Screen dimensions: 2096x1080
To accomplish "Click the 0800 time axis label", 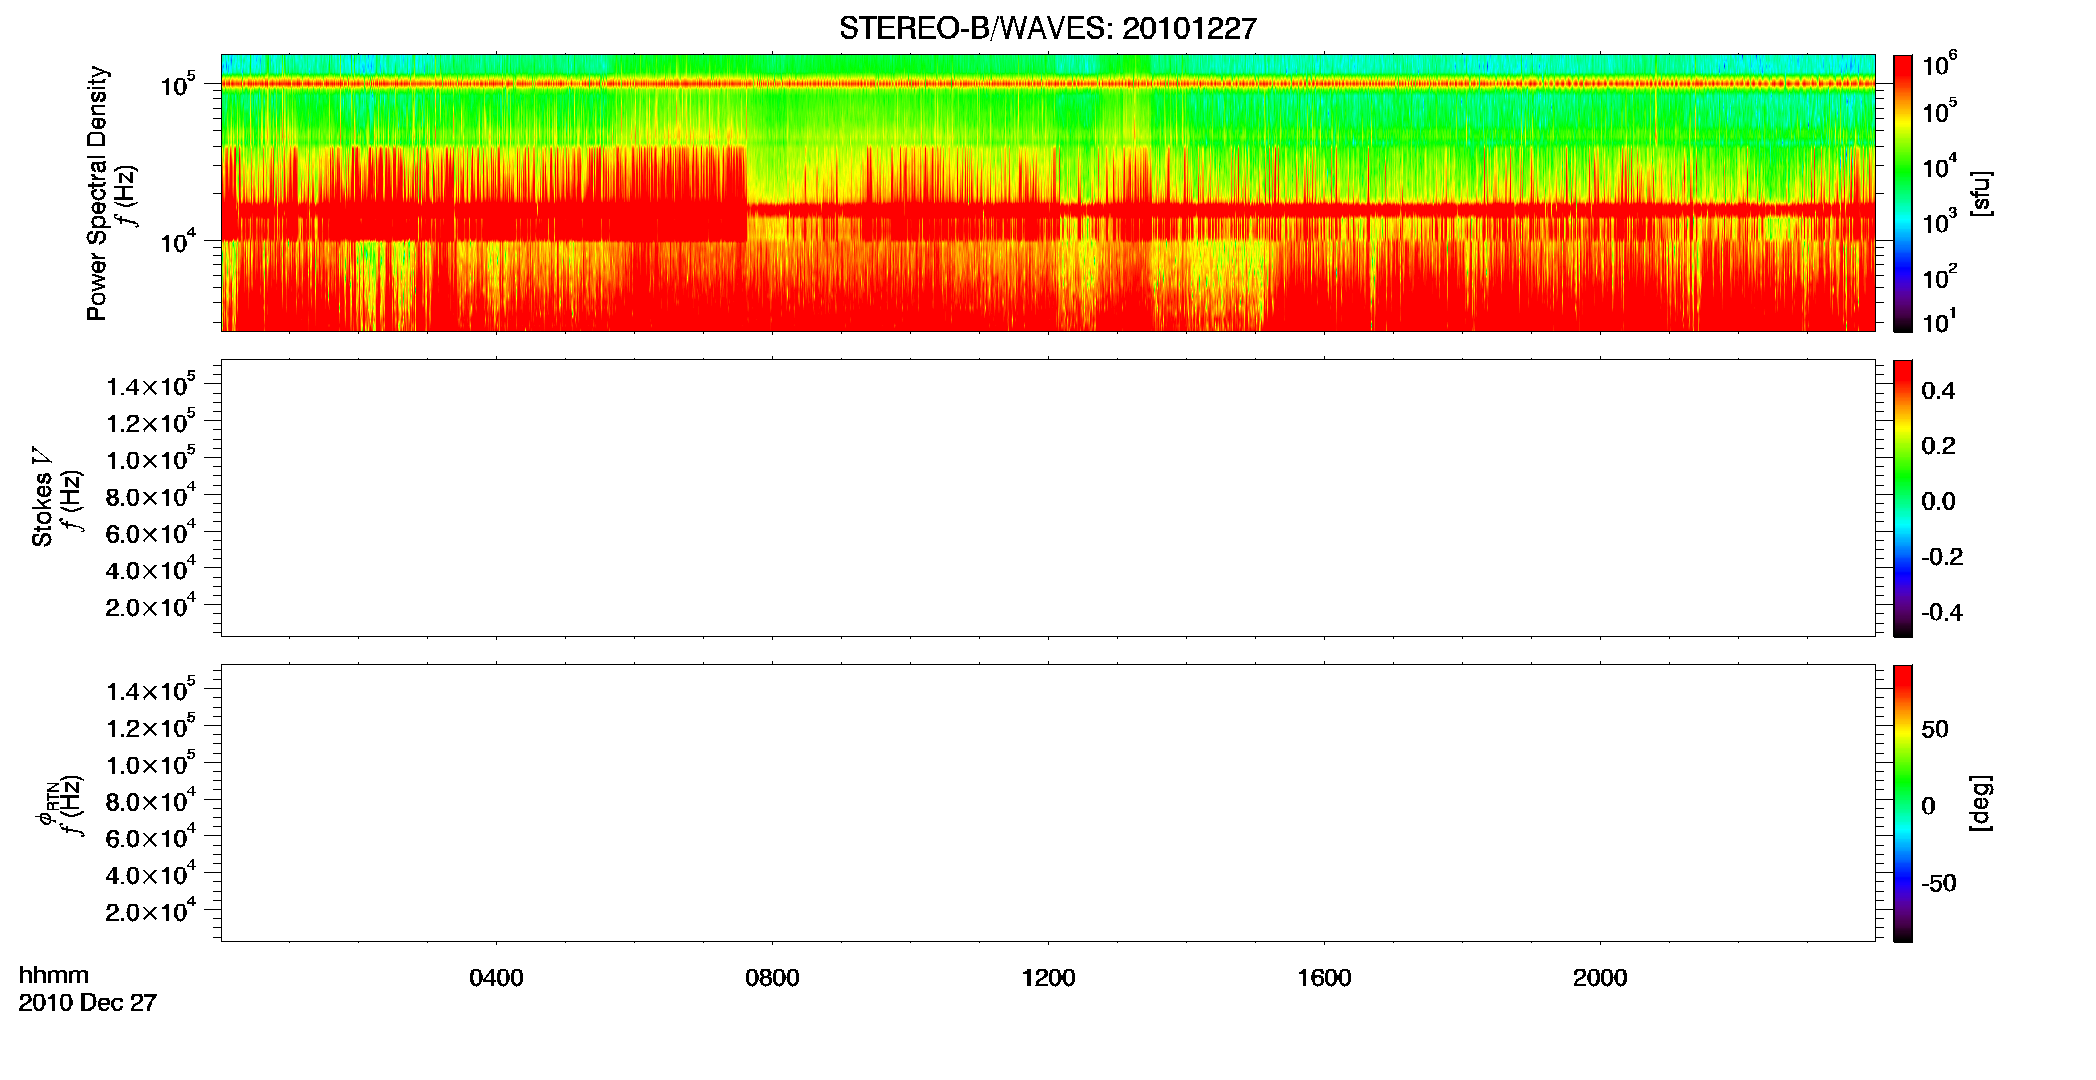I will coord(772,978).
